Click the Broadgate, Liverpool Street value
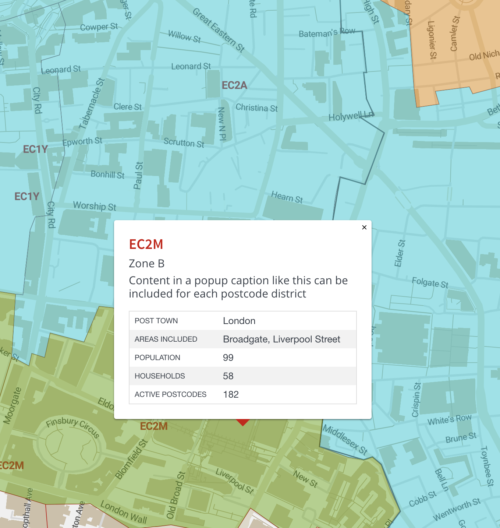 pyautogui.click(x=281, y=339)
